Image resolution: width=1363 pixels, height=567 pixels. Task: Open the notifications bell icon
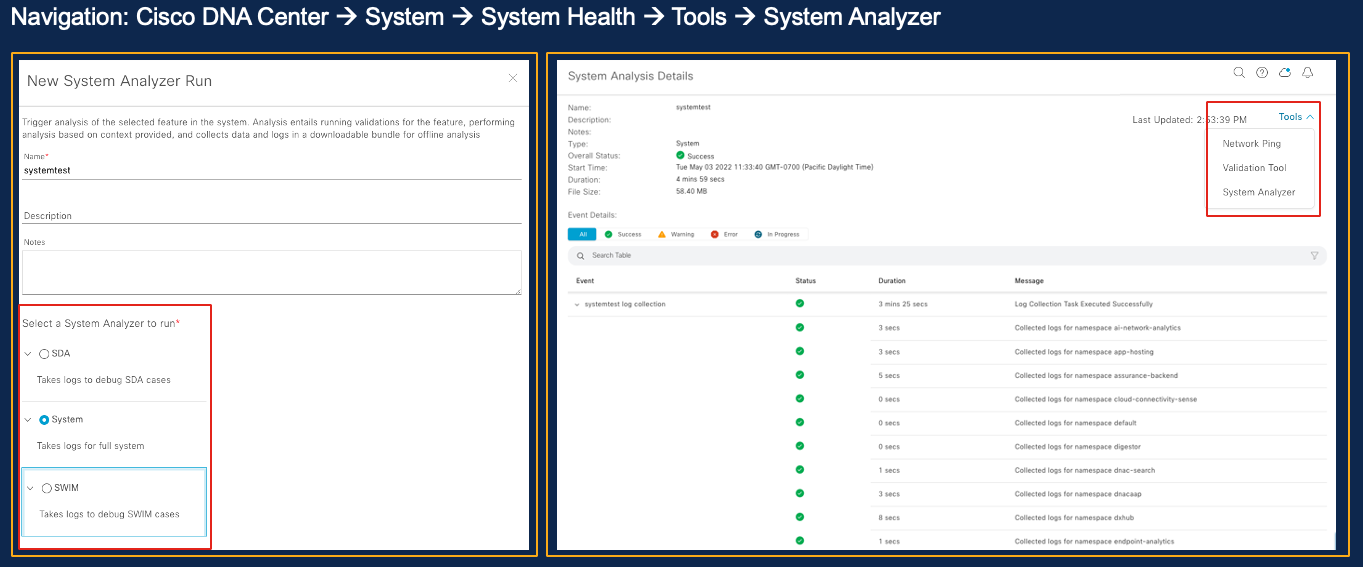pyautogui.click(x=1307, y=73)
